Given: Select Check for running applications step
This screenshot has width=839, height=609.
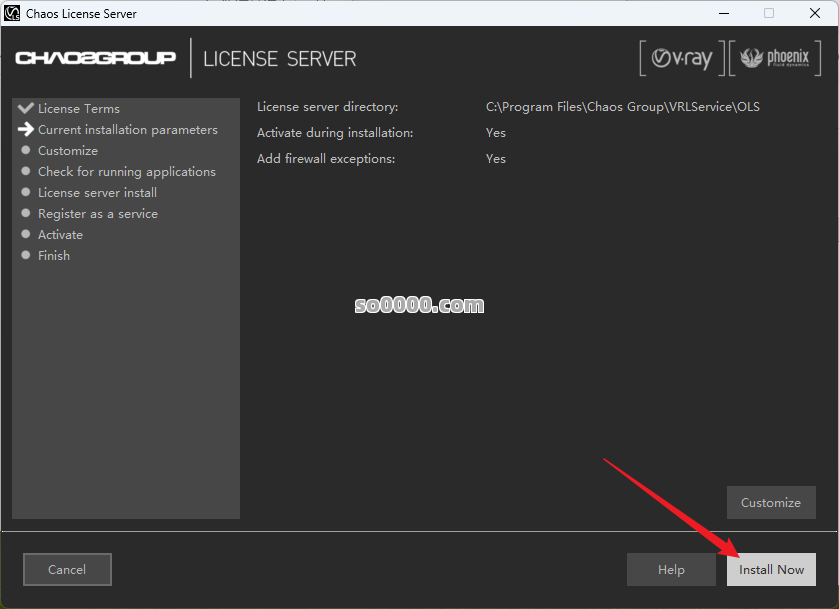Looking at the screenshot, I should coord(126,172).
